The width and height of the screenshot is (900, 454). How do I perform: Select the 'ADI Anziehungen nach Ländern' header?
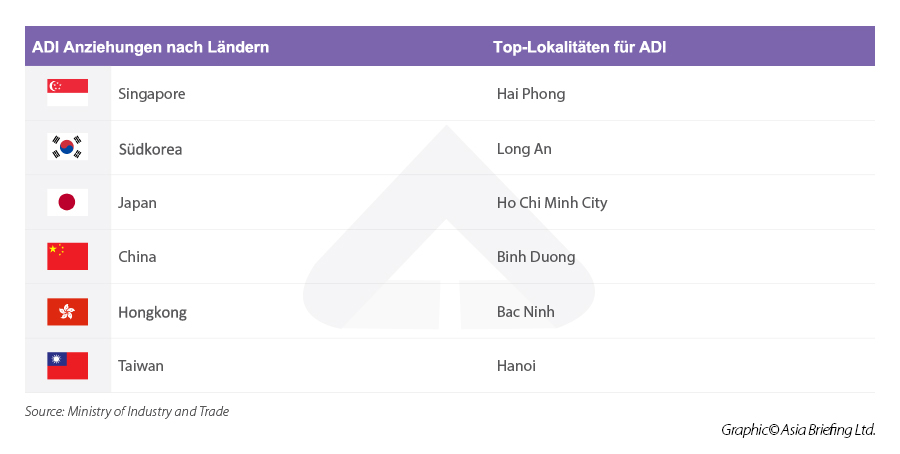(x=150, y=47)
